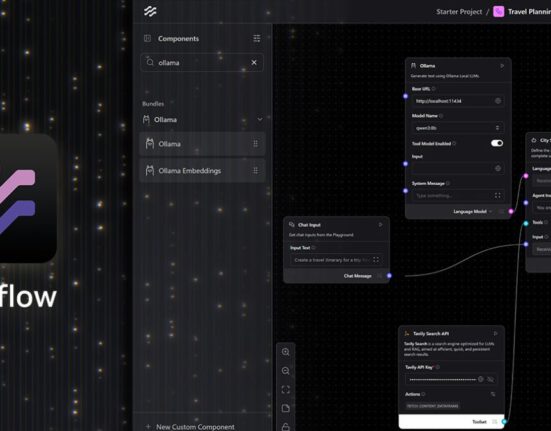Zoom out on the canvas
Viewport: 551px width, 431px height.
286,371
